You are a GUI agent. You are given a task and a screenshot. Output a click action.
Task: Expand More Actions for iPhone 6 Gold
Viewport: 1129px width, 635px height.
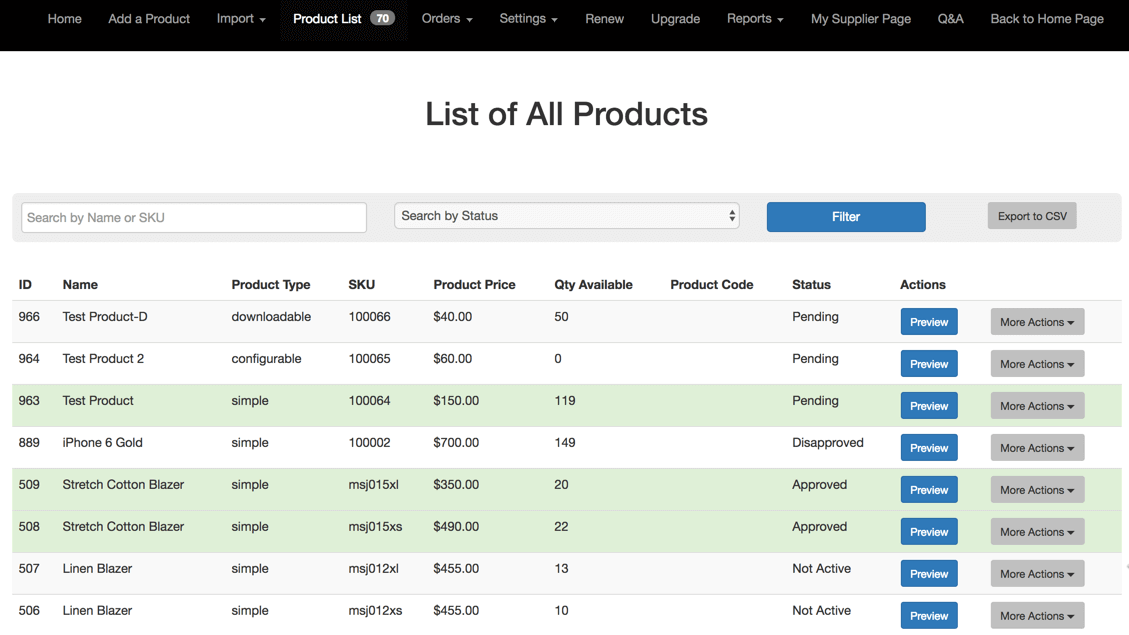tap(1037, 448)
